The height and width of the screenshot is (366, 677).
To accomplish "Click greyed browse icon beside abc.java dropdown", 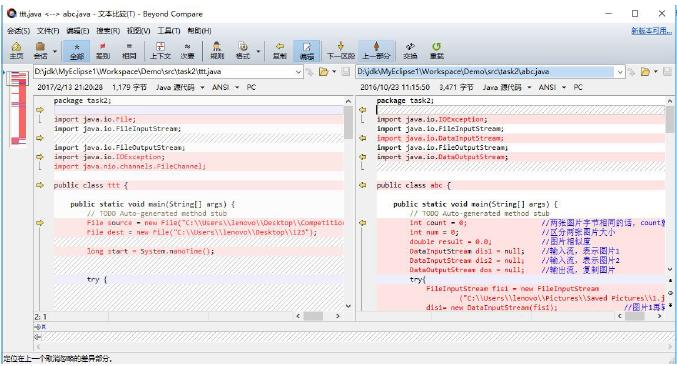I will 631,72.
